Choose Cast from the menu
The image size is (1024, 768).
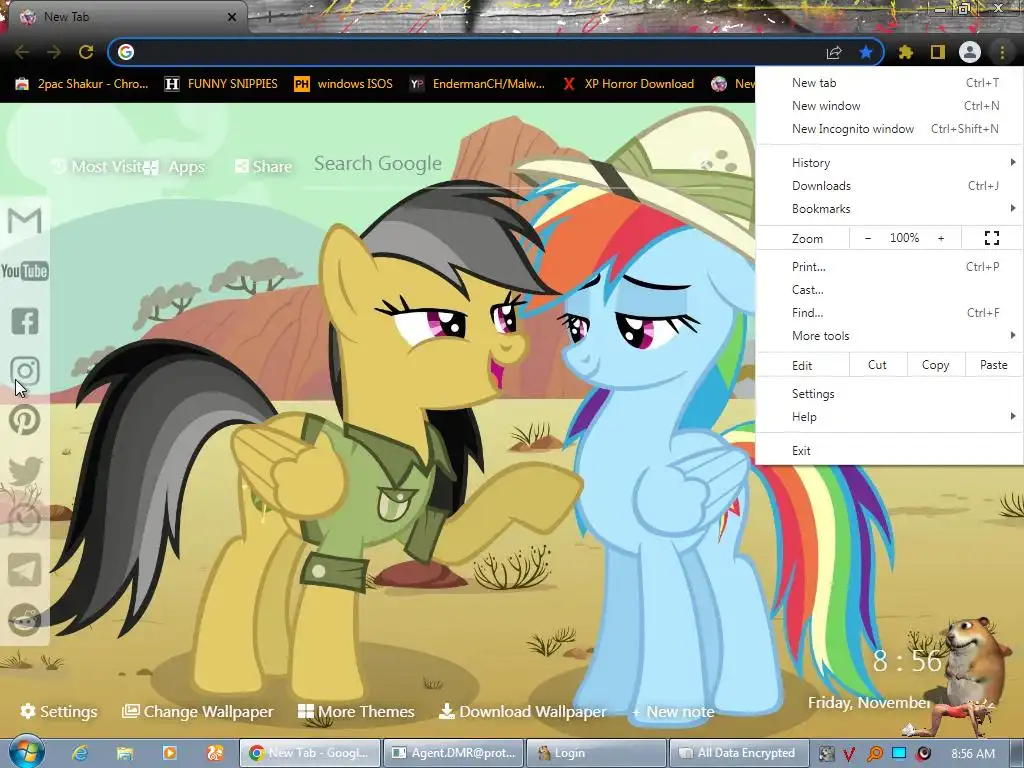pos(889,290)
